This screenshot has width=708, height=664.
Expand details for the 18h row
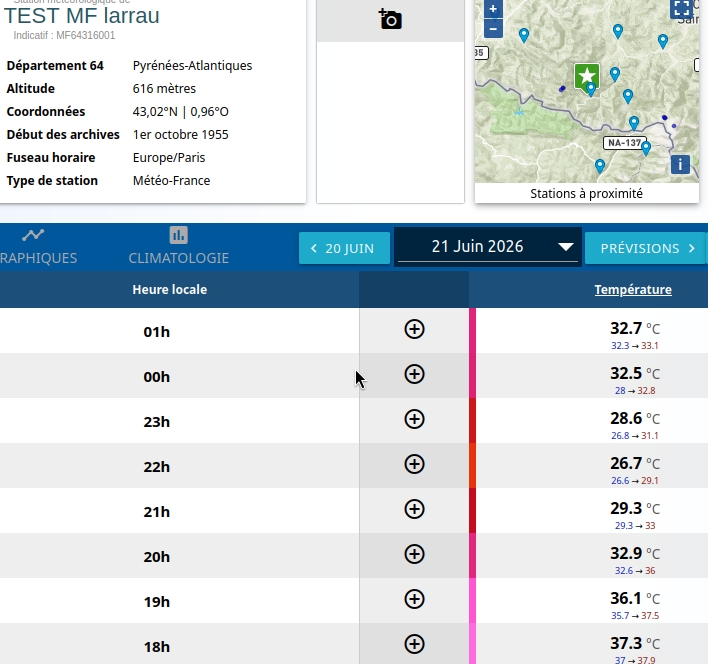coord(414,644)
